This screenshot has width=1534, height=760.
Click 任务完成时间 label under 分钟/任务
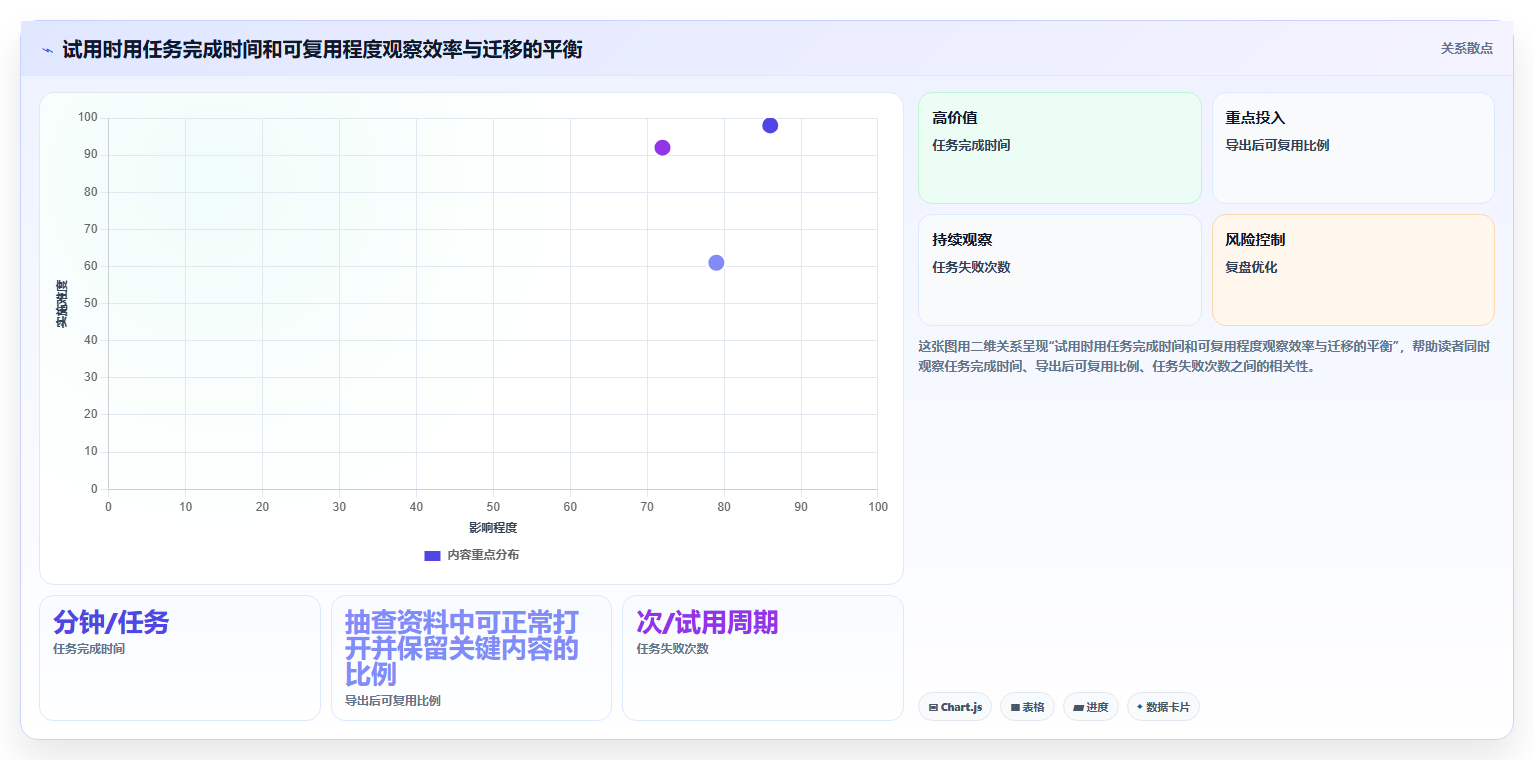[x=89, y=649]
